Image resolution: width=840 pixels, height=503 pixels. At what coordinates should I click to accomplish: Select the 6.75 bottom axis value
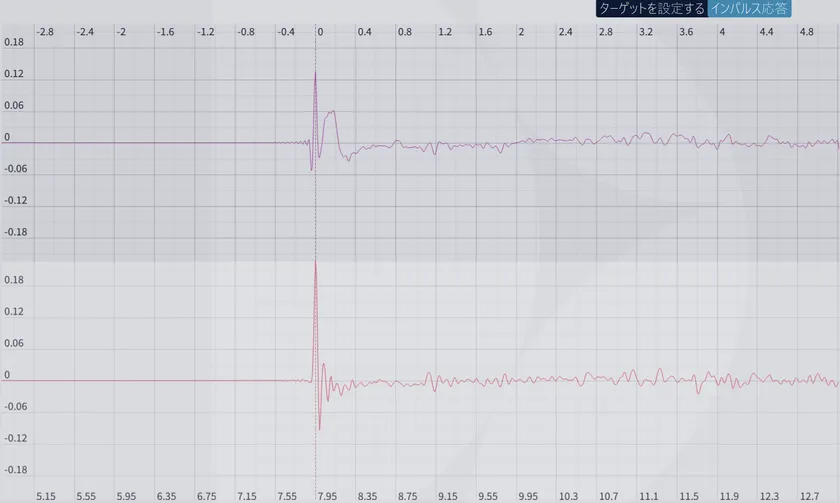[x=206, y=496]
